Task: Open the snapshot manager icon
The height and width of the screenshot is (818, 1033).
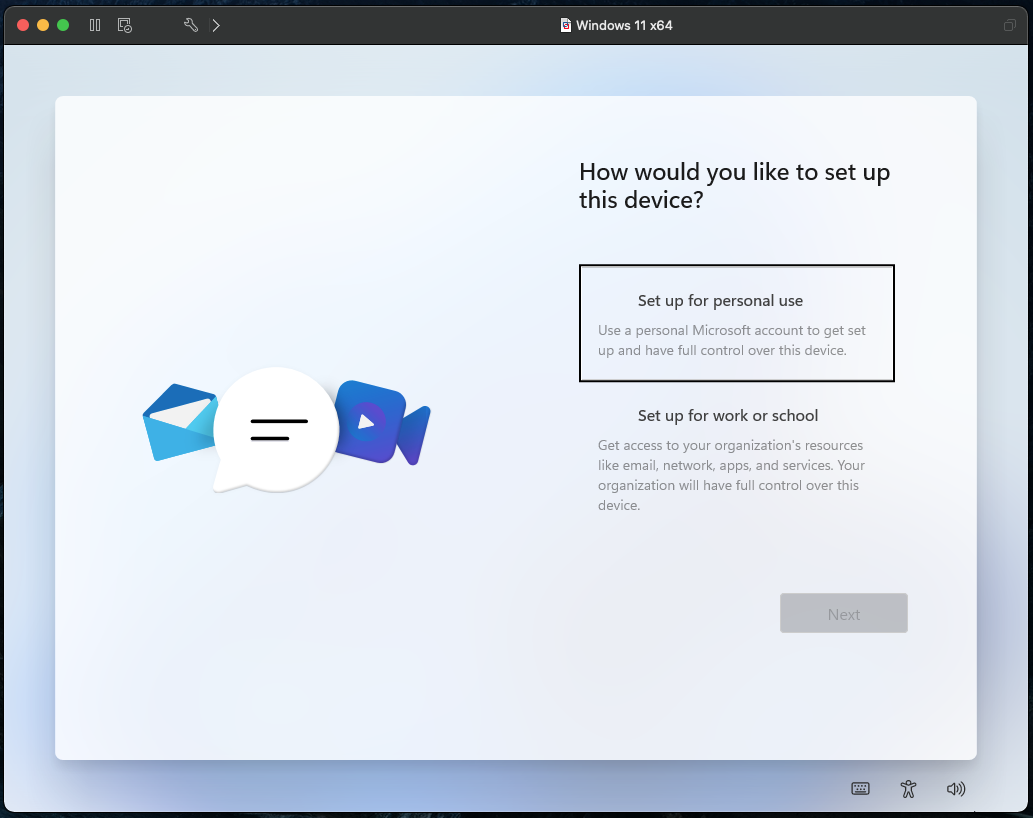Action: (x=125, y=25)
